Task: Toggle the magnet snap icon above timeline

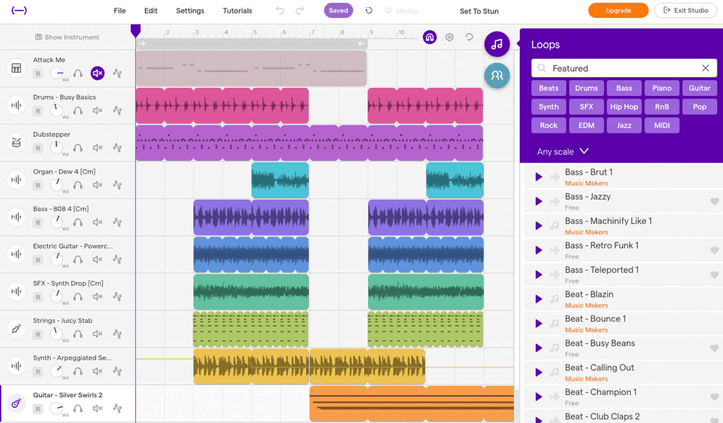Action: 430,37
